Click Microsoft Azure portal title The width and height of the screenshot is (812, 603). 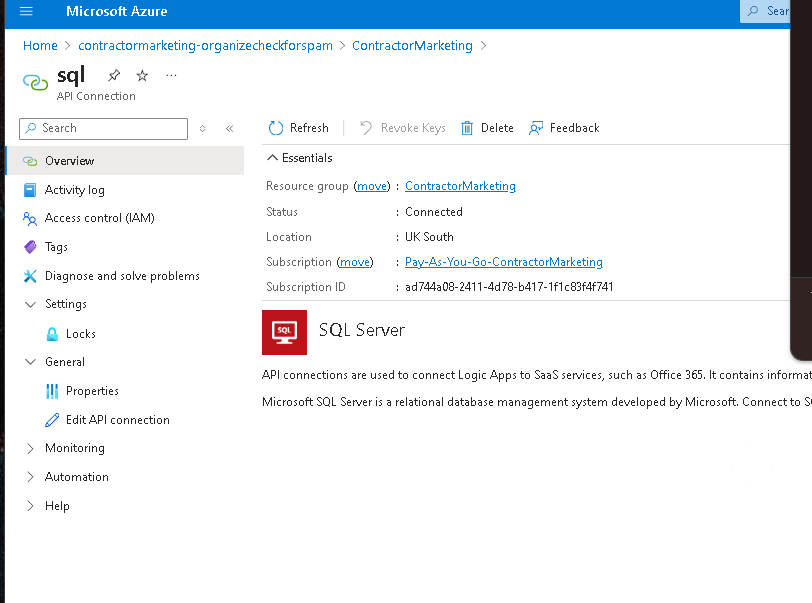pos(117,11)
